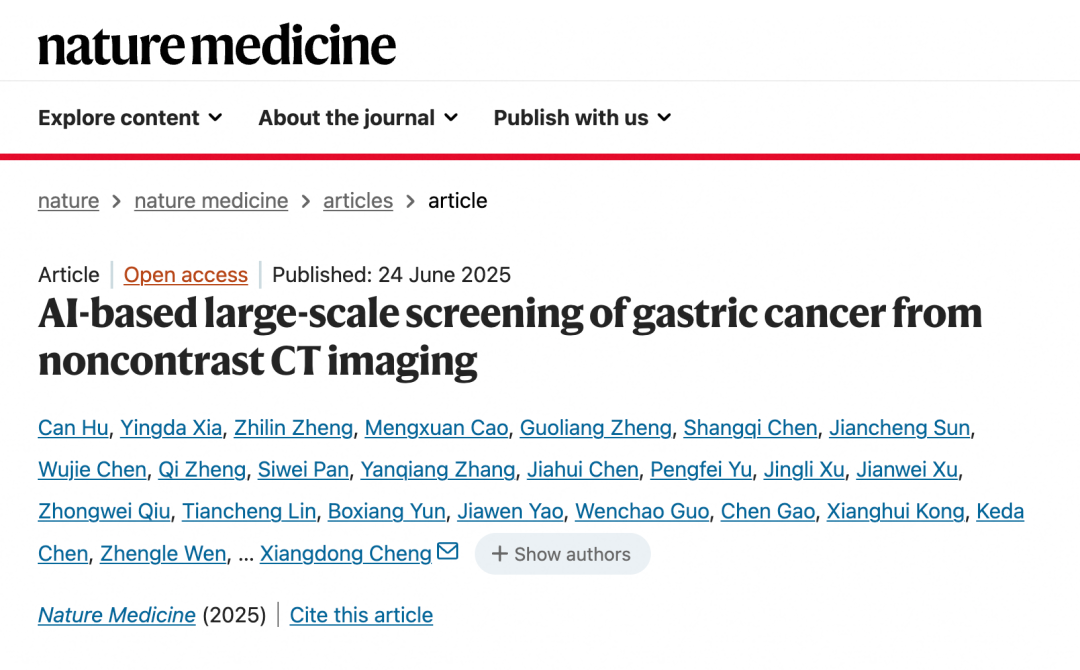Viewport: 1080px width, 670px height.
Task: Open the Cite this article link
Action: click(361, 615)
